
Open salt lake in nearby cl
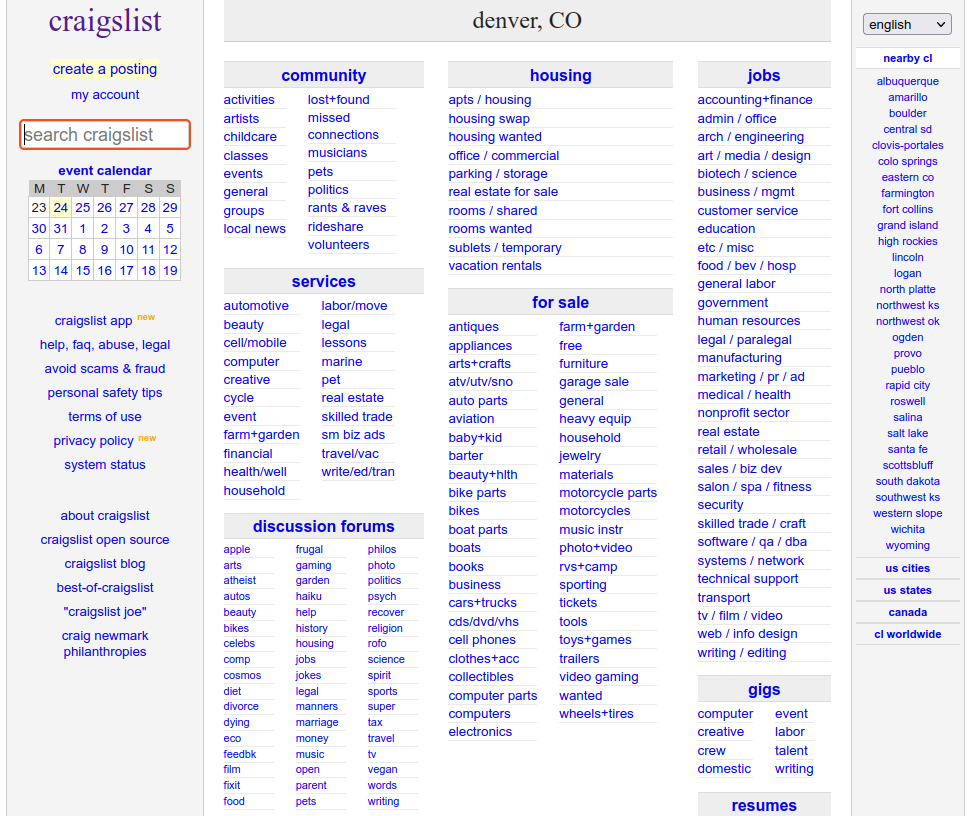point(907,433)
